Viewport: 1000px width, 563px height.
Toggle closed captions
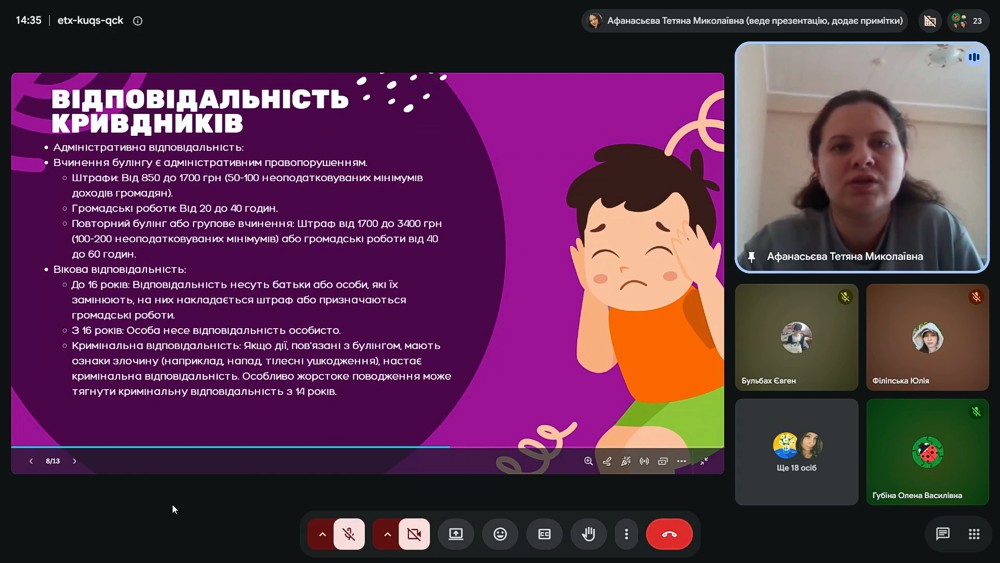point(544,534)
